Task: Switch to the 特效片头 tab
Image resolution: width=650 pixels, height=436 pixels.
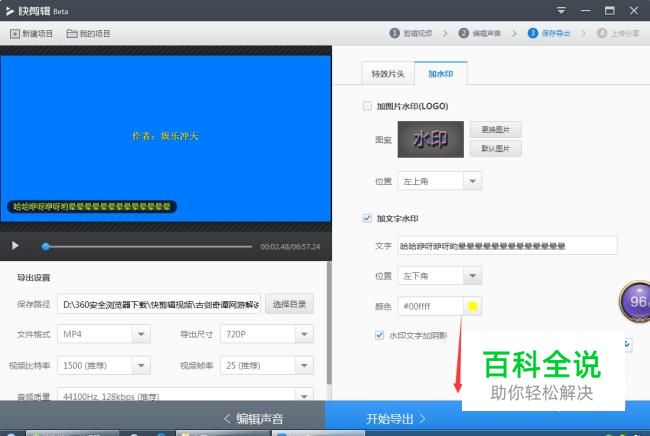Action: pos(388,74)
